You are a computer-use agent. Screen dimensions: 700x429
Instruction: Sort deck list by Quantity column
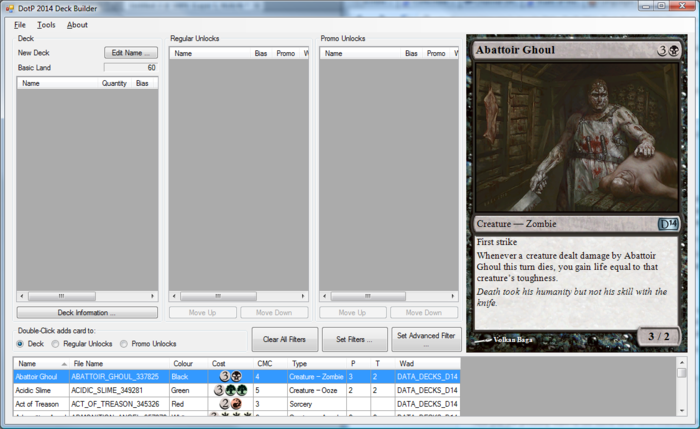click(114, 83)
